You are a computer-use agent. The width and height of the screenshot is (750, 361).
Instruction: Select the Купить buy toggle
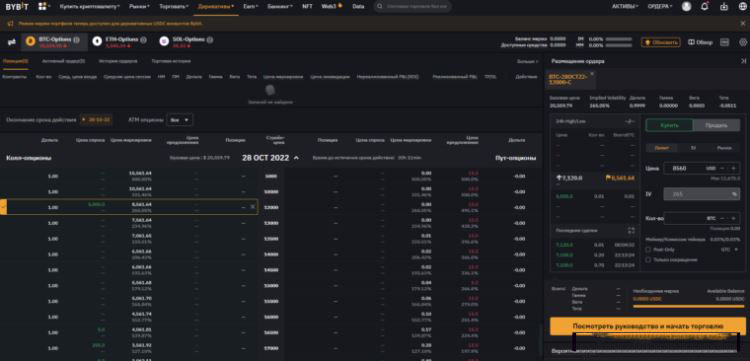(x=669, y=125)
